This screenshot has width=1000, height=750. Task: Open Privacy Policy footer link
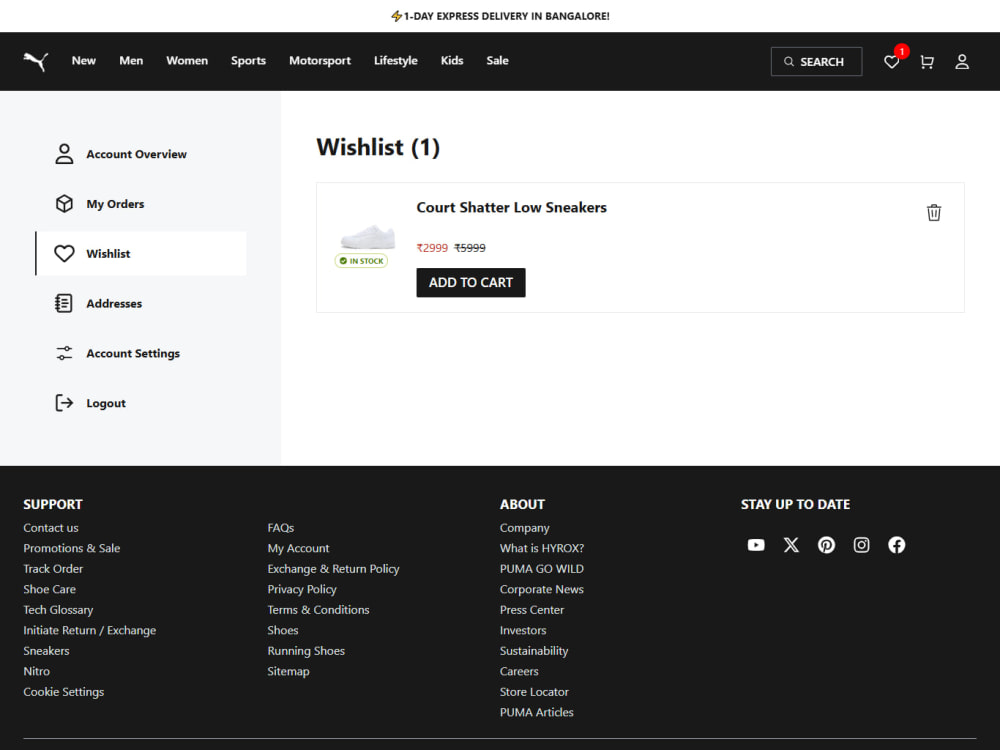coord(302,589)
